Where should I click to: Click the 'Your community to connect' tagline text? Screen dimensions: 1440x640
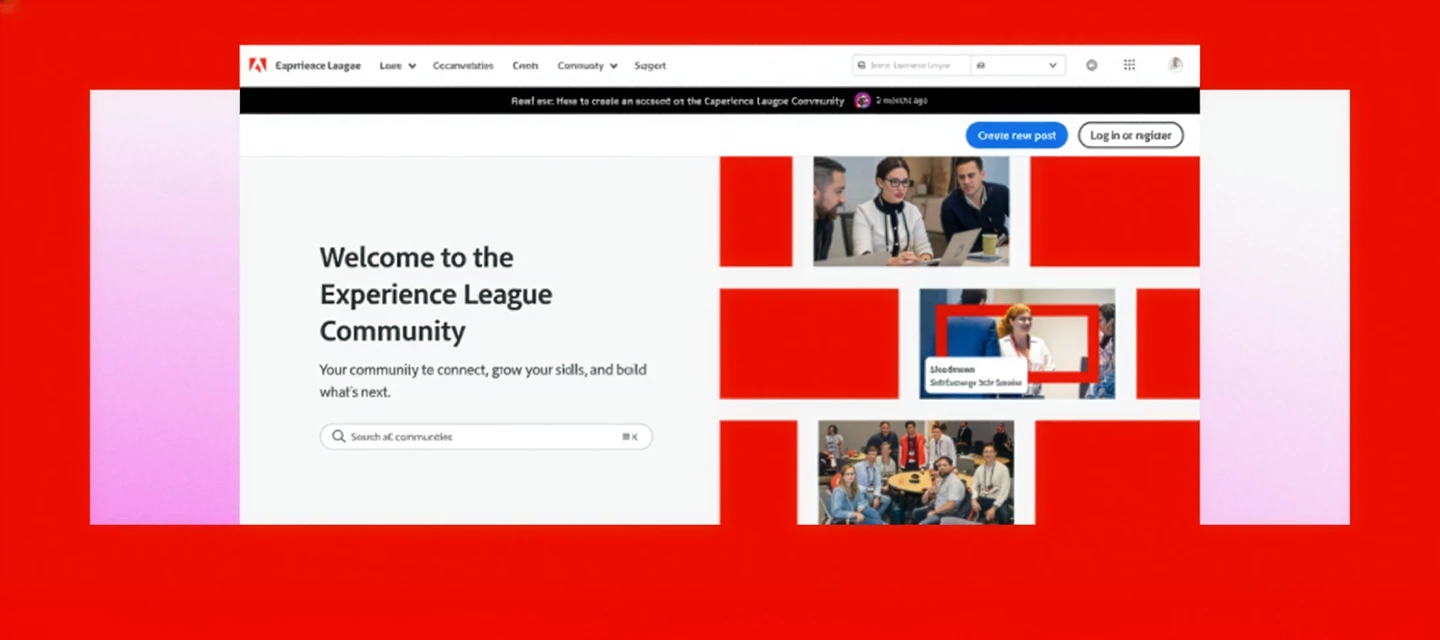483,381
